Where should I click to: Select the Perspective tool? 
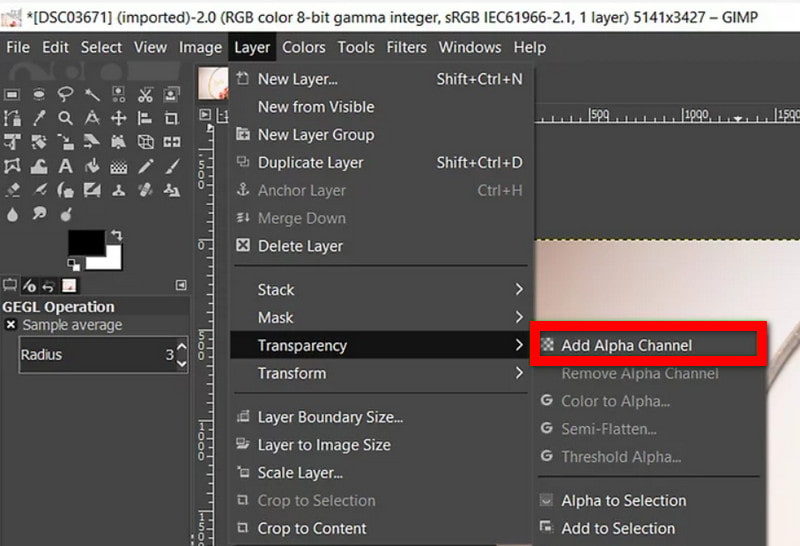(118, 142)
